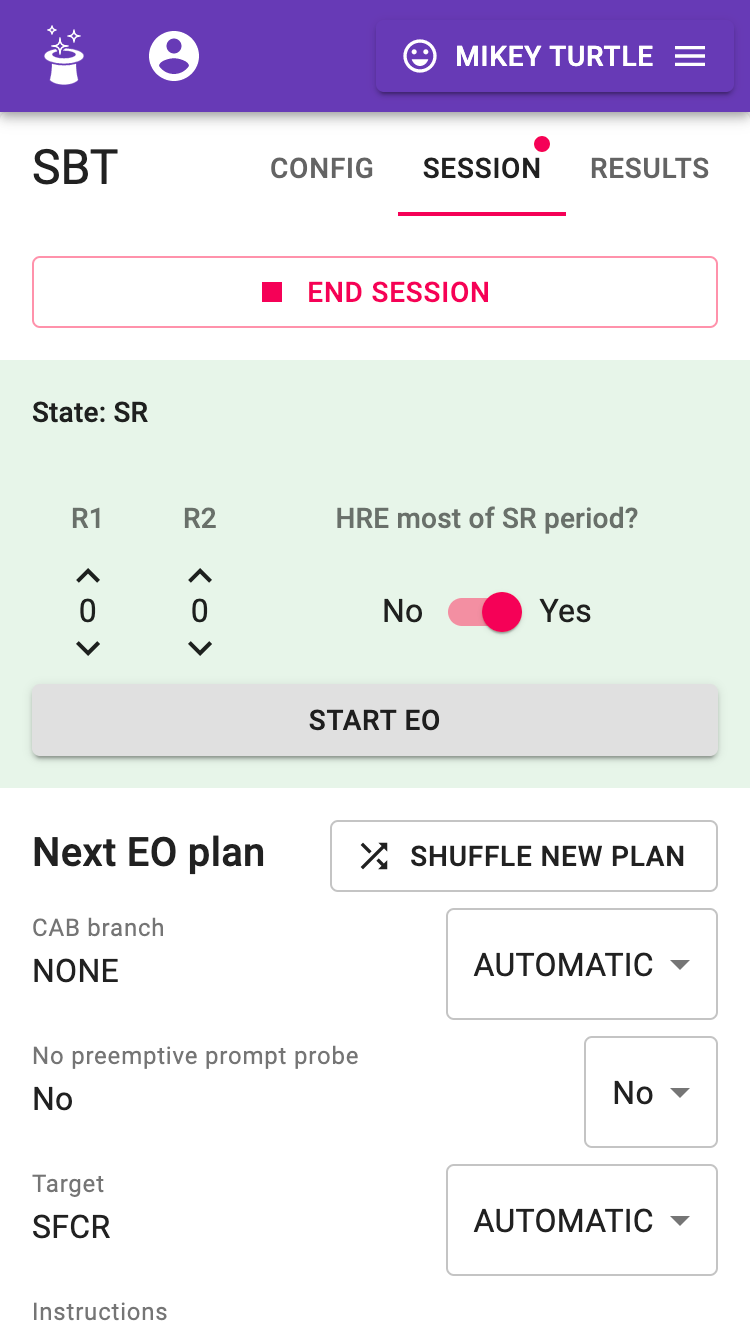Click the SHUFFLE NEW PLAN button
Screen dimensions: 750x1334
(x=524, y=856)
